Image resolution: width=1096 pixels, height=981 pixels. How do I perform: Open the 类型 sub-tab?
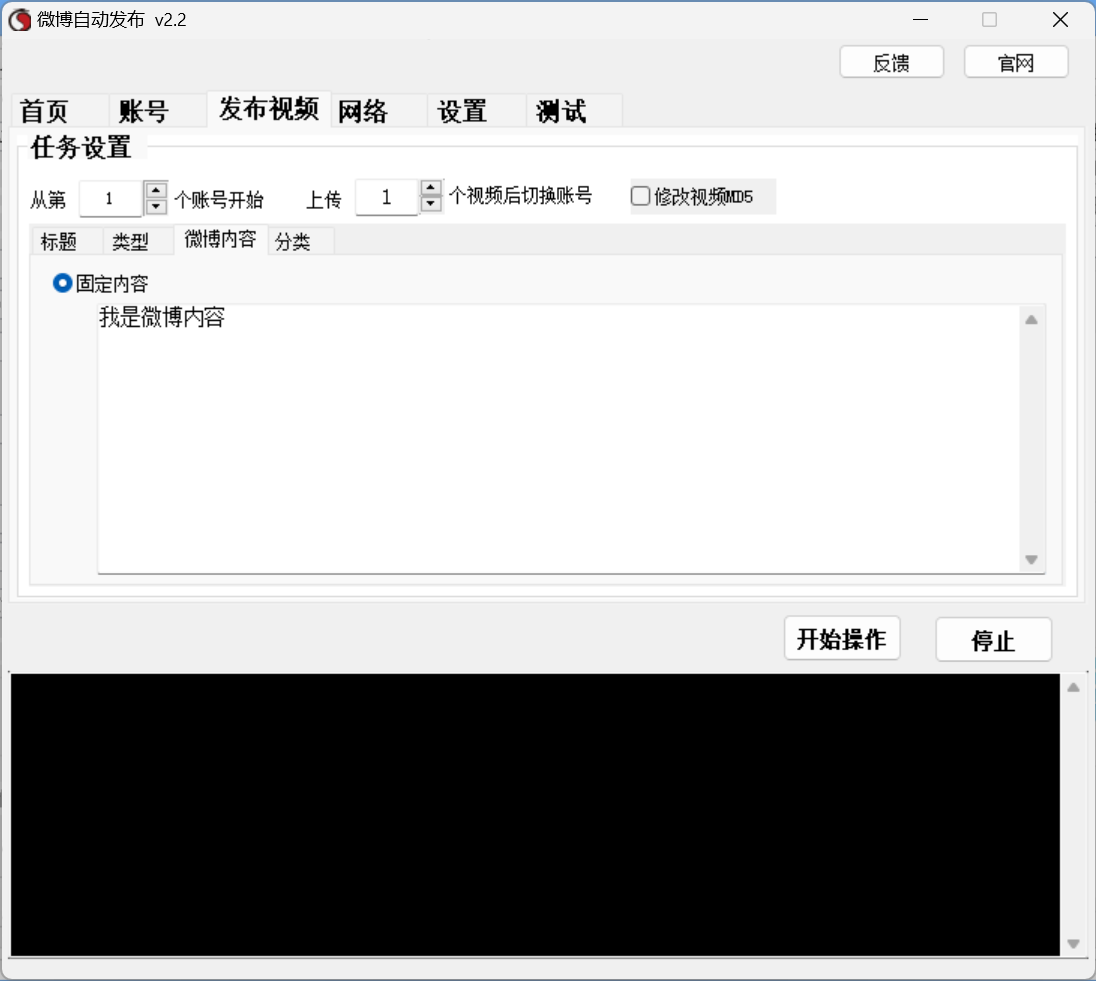point(130,242)
